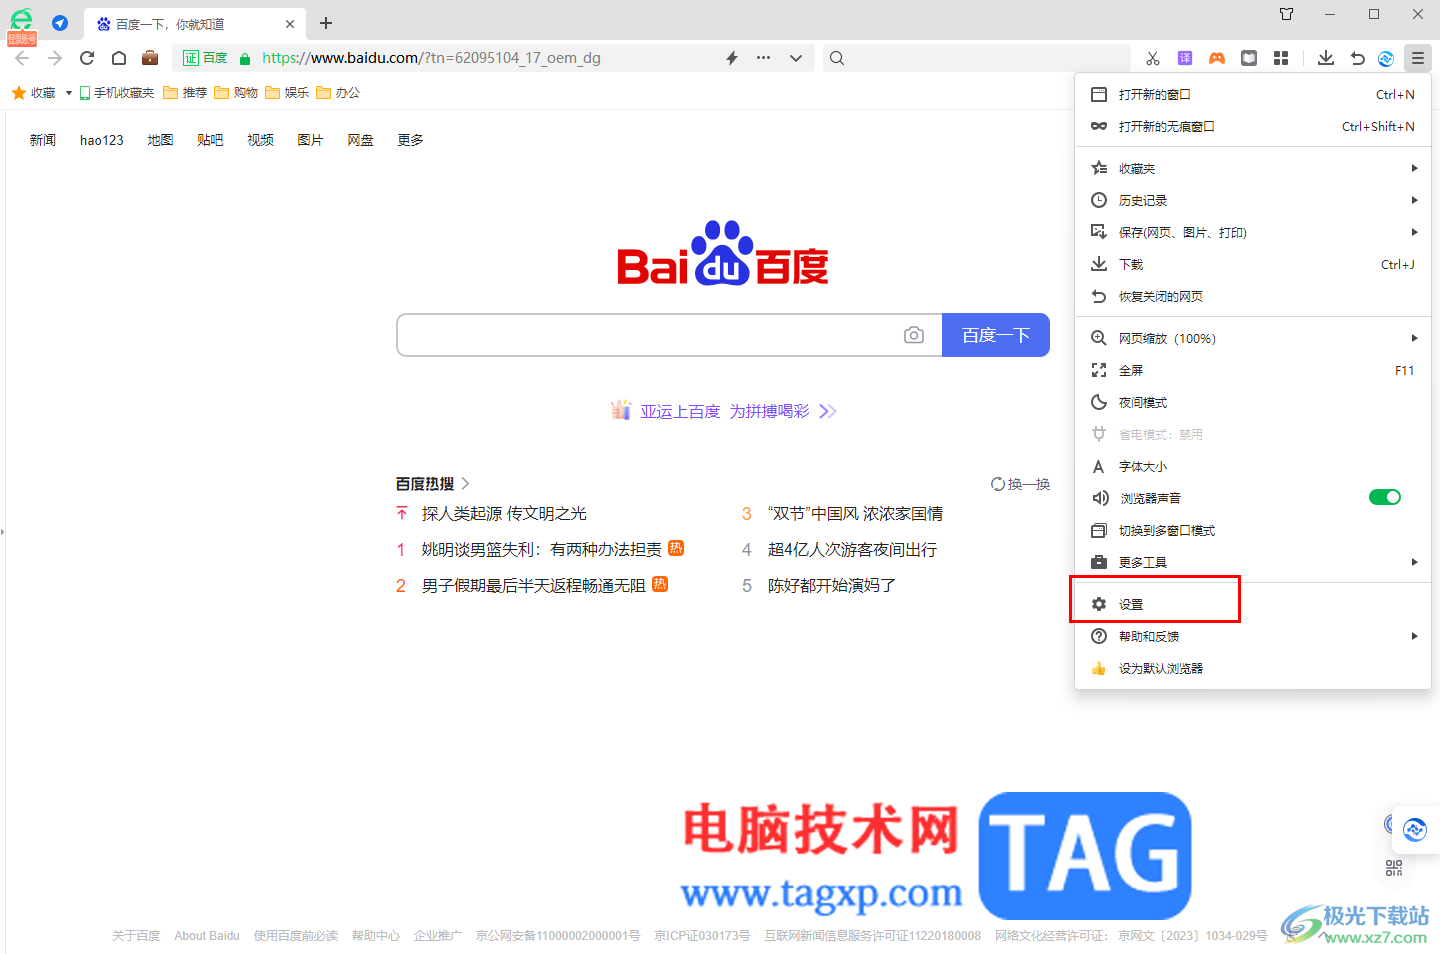1440x954 pixels.
Task: Expand the 历史记录 submenu
Action: point(1253,200)
